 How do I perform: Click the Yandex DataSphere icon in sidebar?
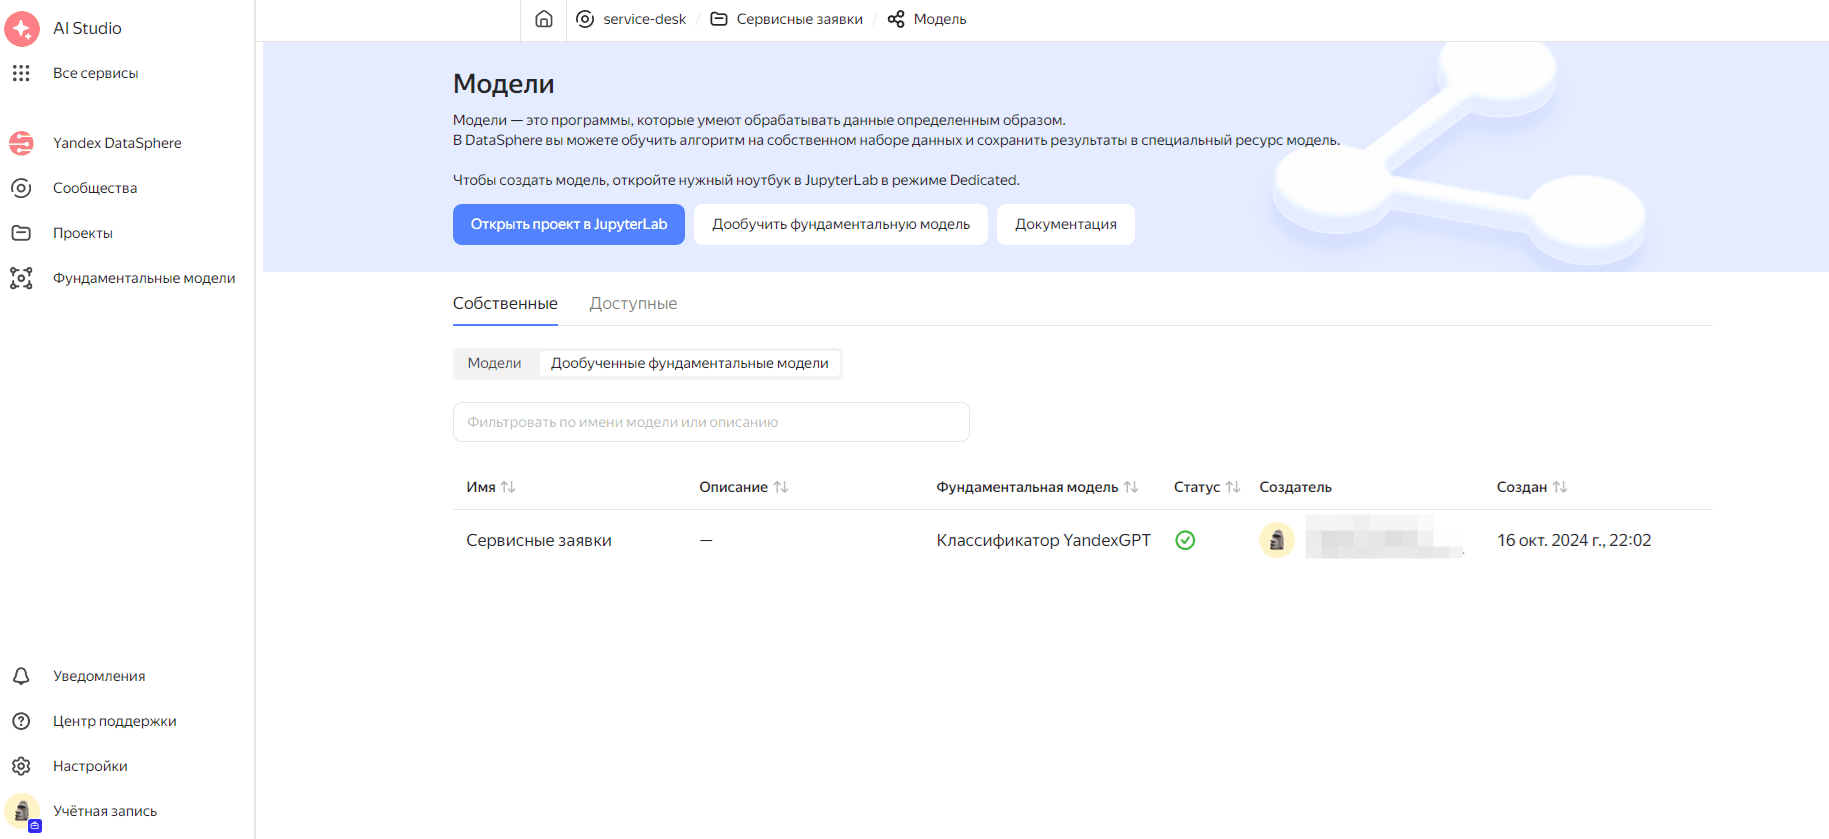(x=21, y=143)
